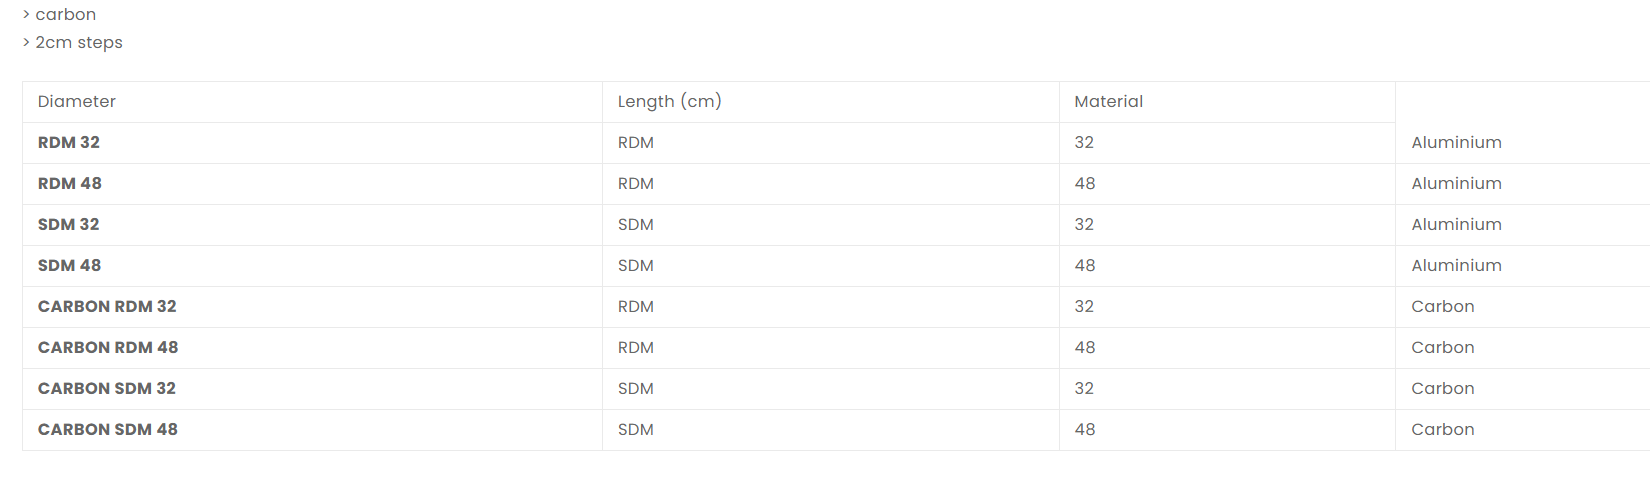
Task: Click the CARBON SDM 32 row title
Action: pos(107,389)
